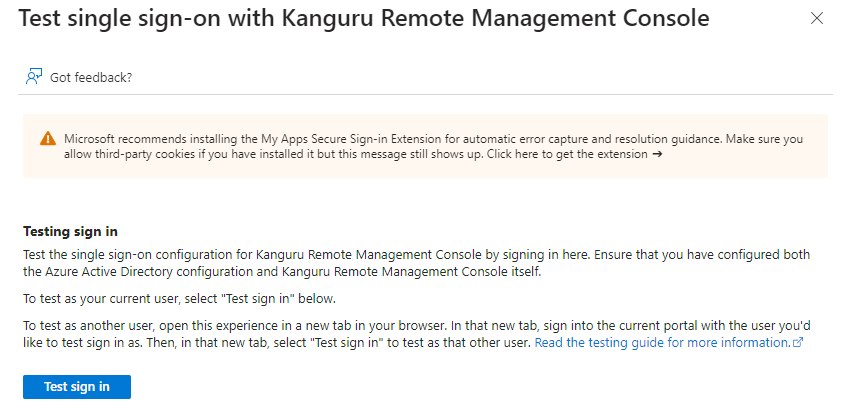Click the panel title mentioning Kanguru Remote Management Console
Screen dimensions: 849x418
(364, 18)
